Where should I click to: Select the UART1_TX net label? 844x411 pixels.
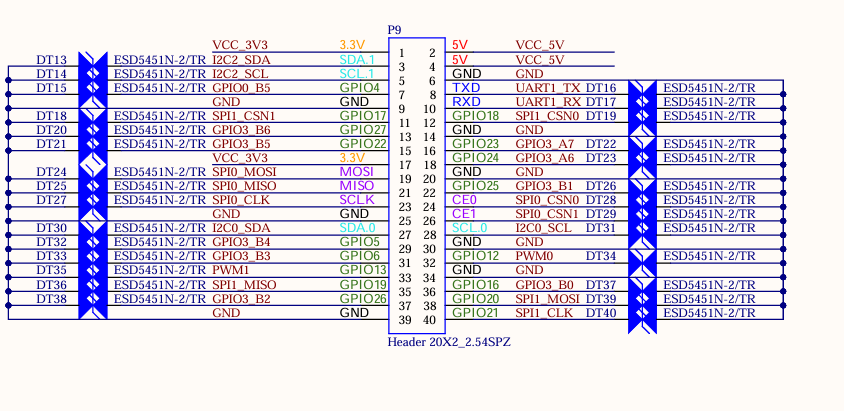click(x=548, y=88)
